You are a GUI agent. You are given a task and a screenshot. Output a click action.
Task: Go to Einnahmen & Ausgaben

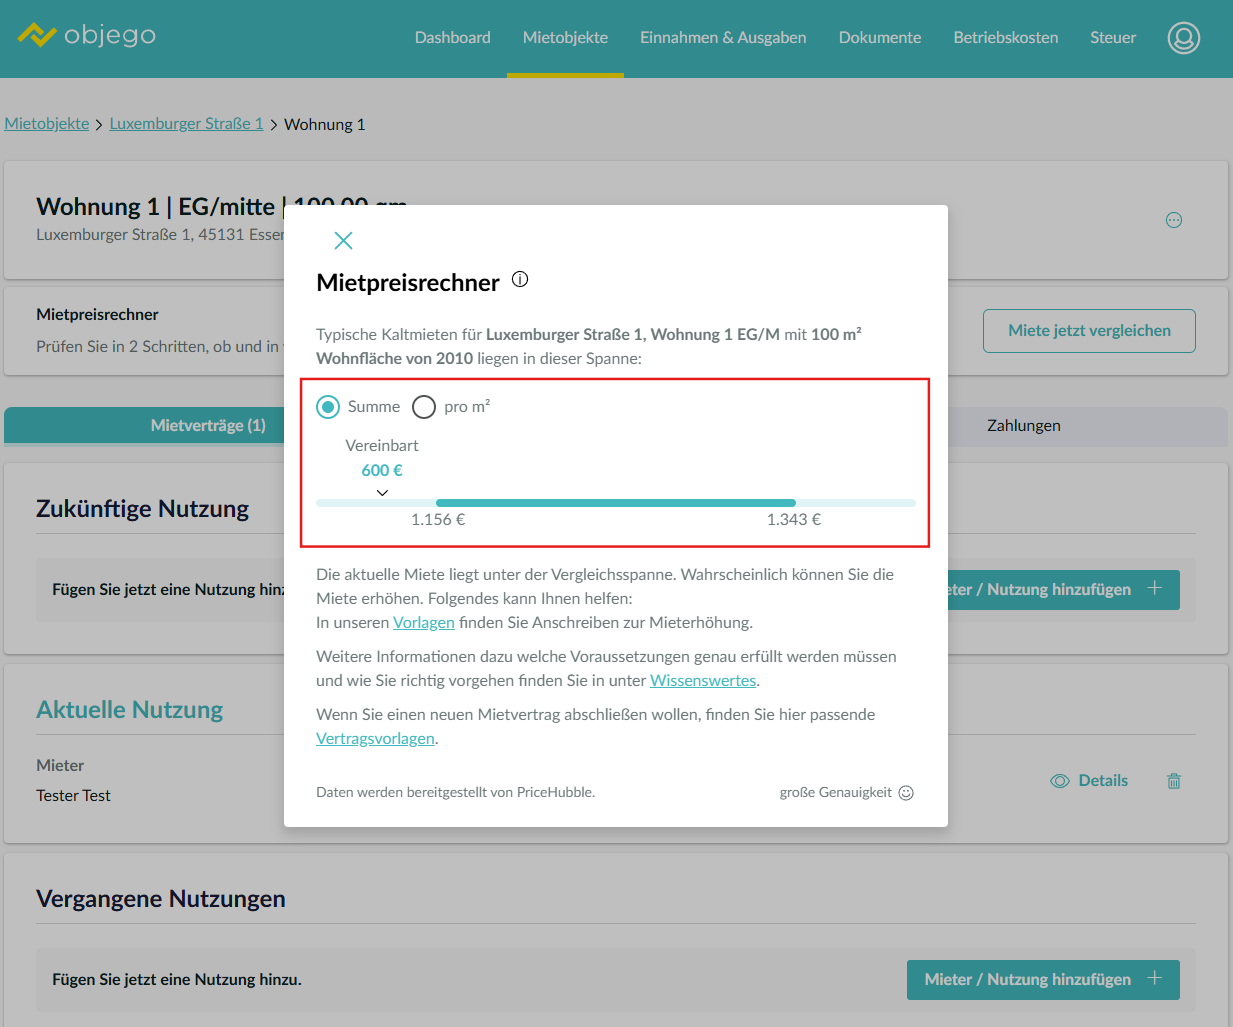[723, 38]
